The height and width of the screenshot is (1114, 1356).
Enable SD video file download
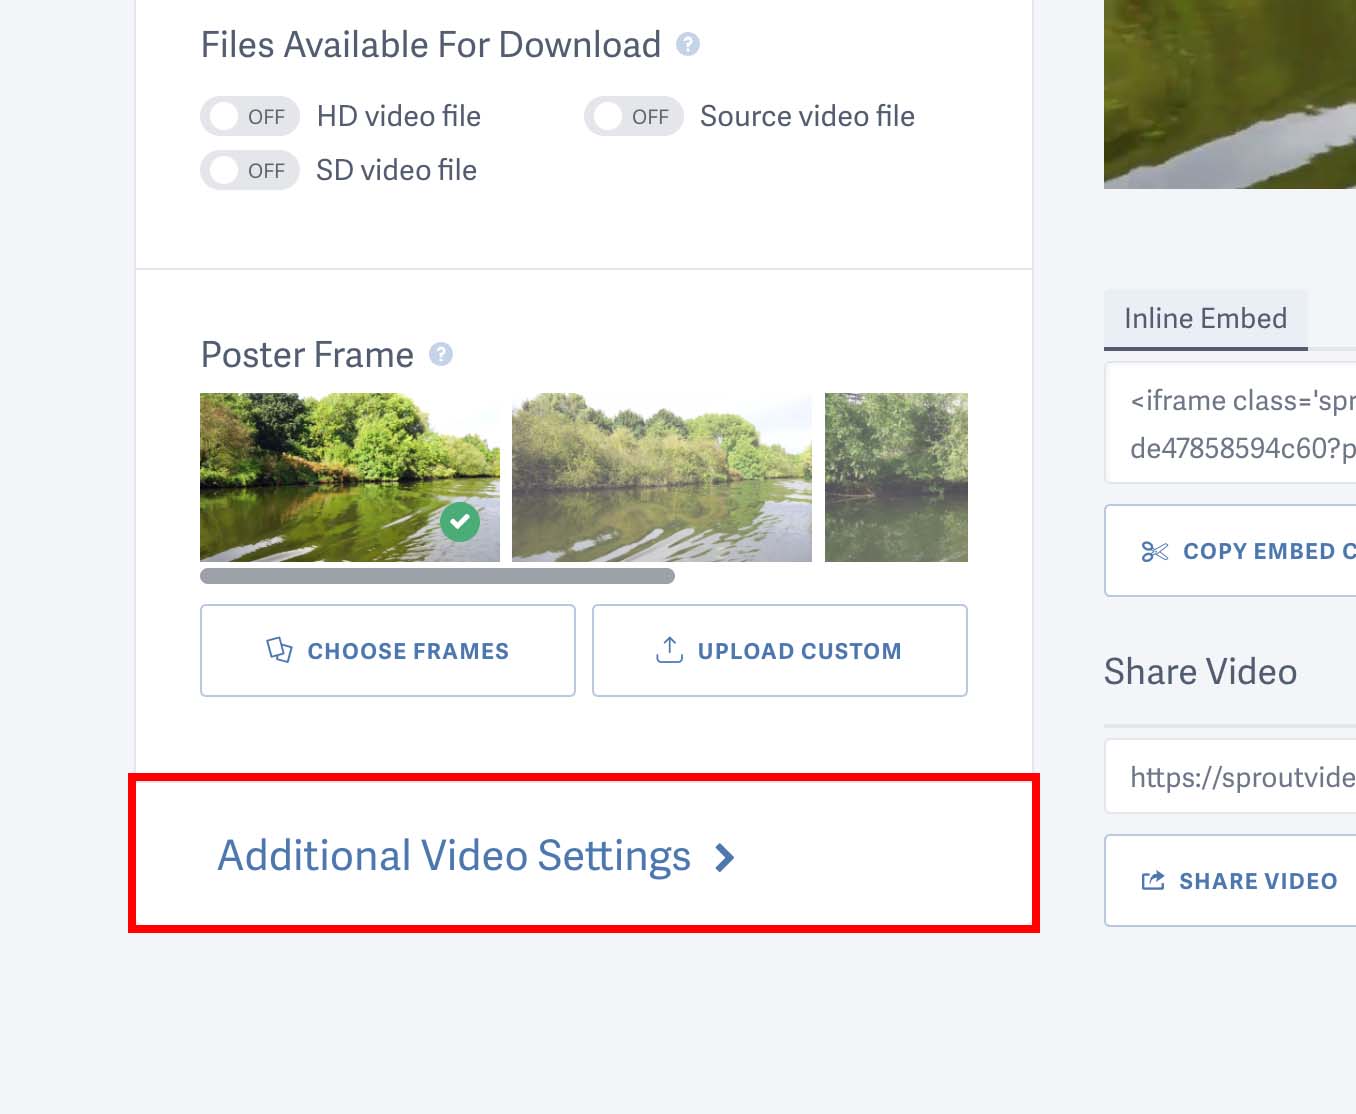[x=249, y=170]
